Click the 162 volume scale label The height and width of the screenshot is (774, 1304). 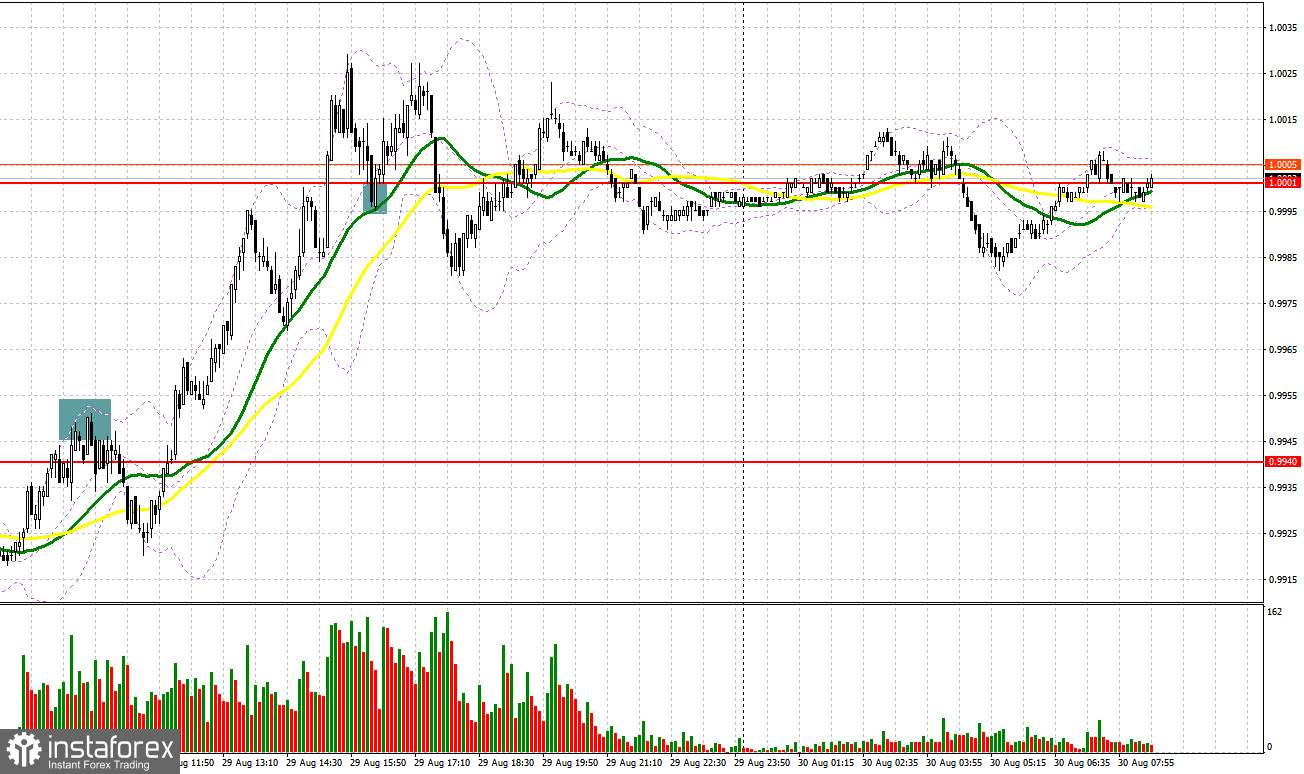click(1274, 611)
